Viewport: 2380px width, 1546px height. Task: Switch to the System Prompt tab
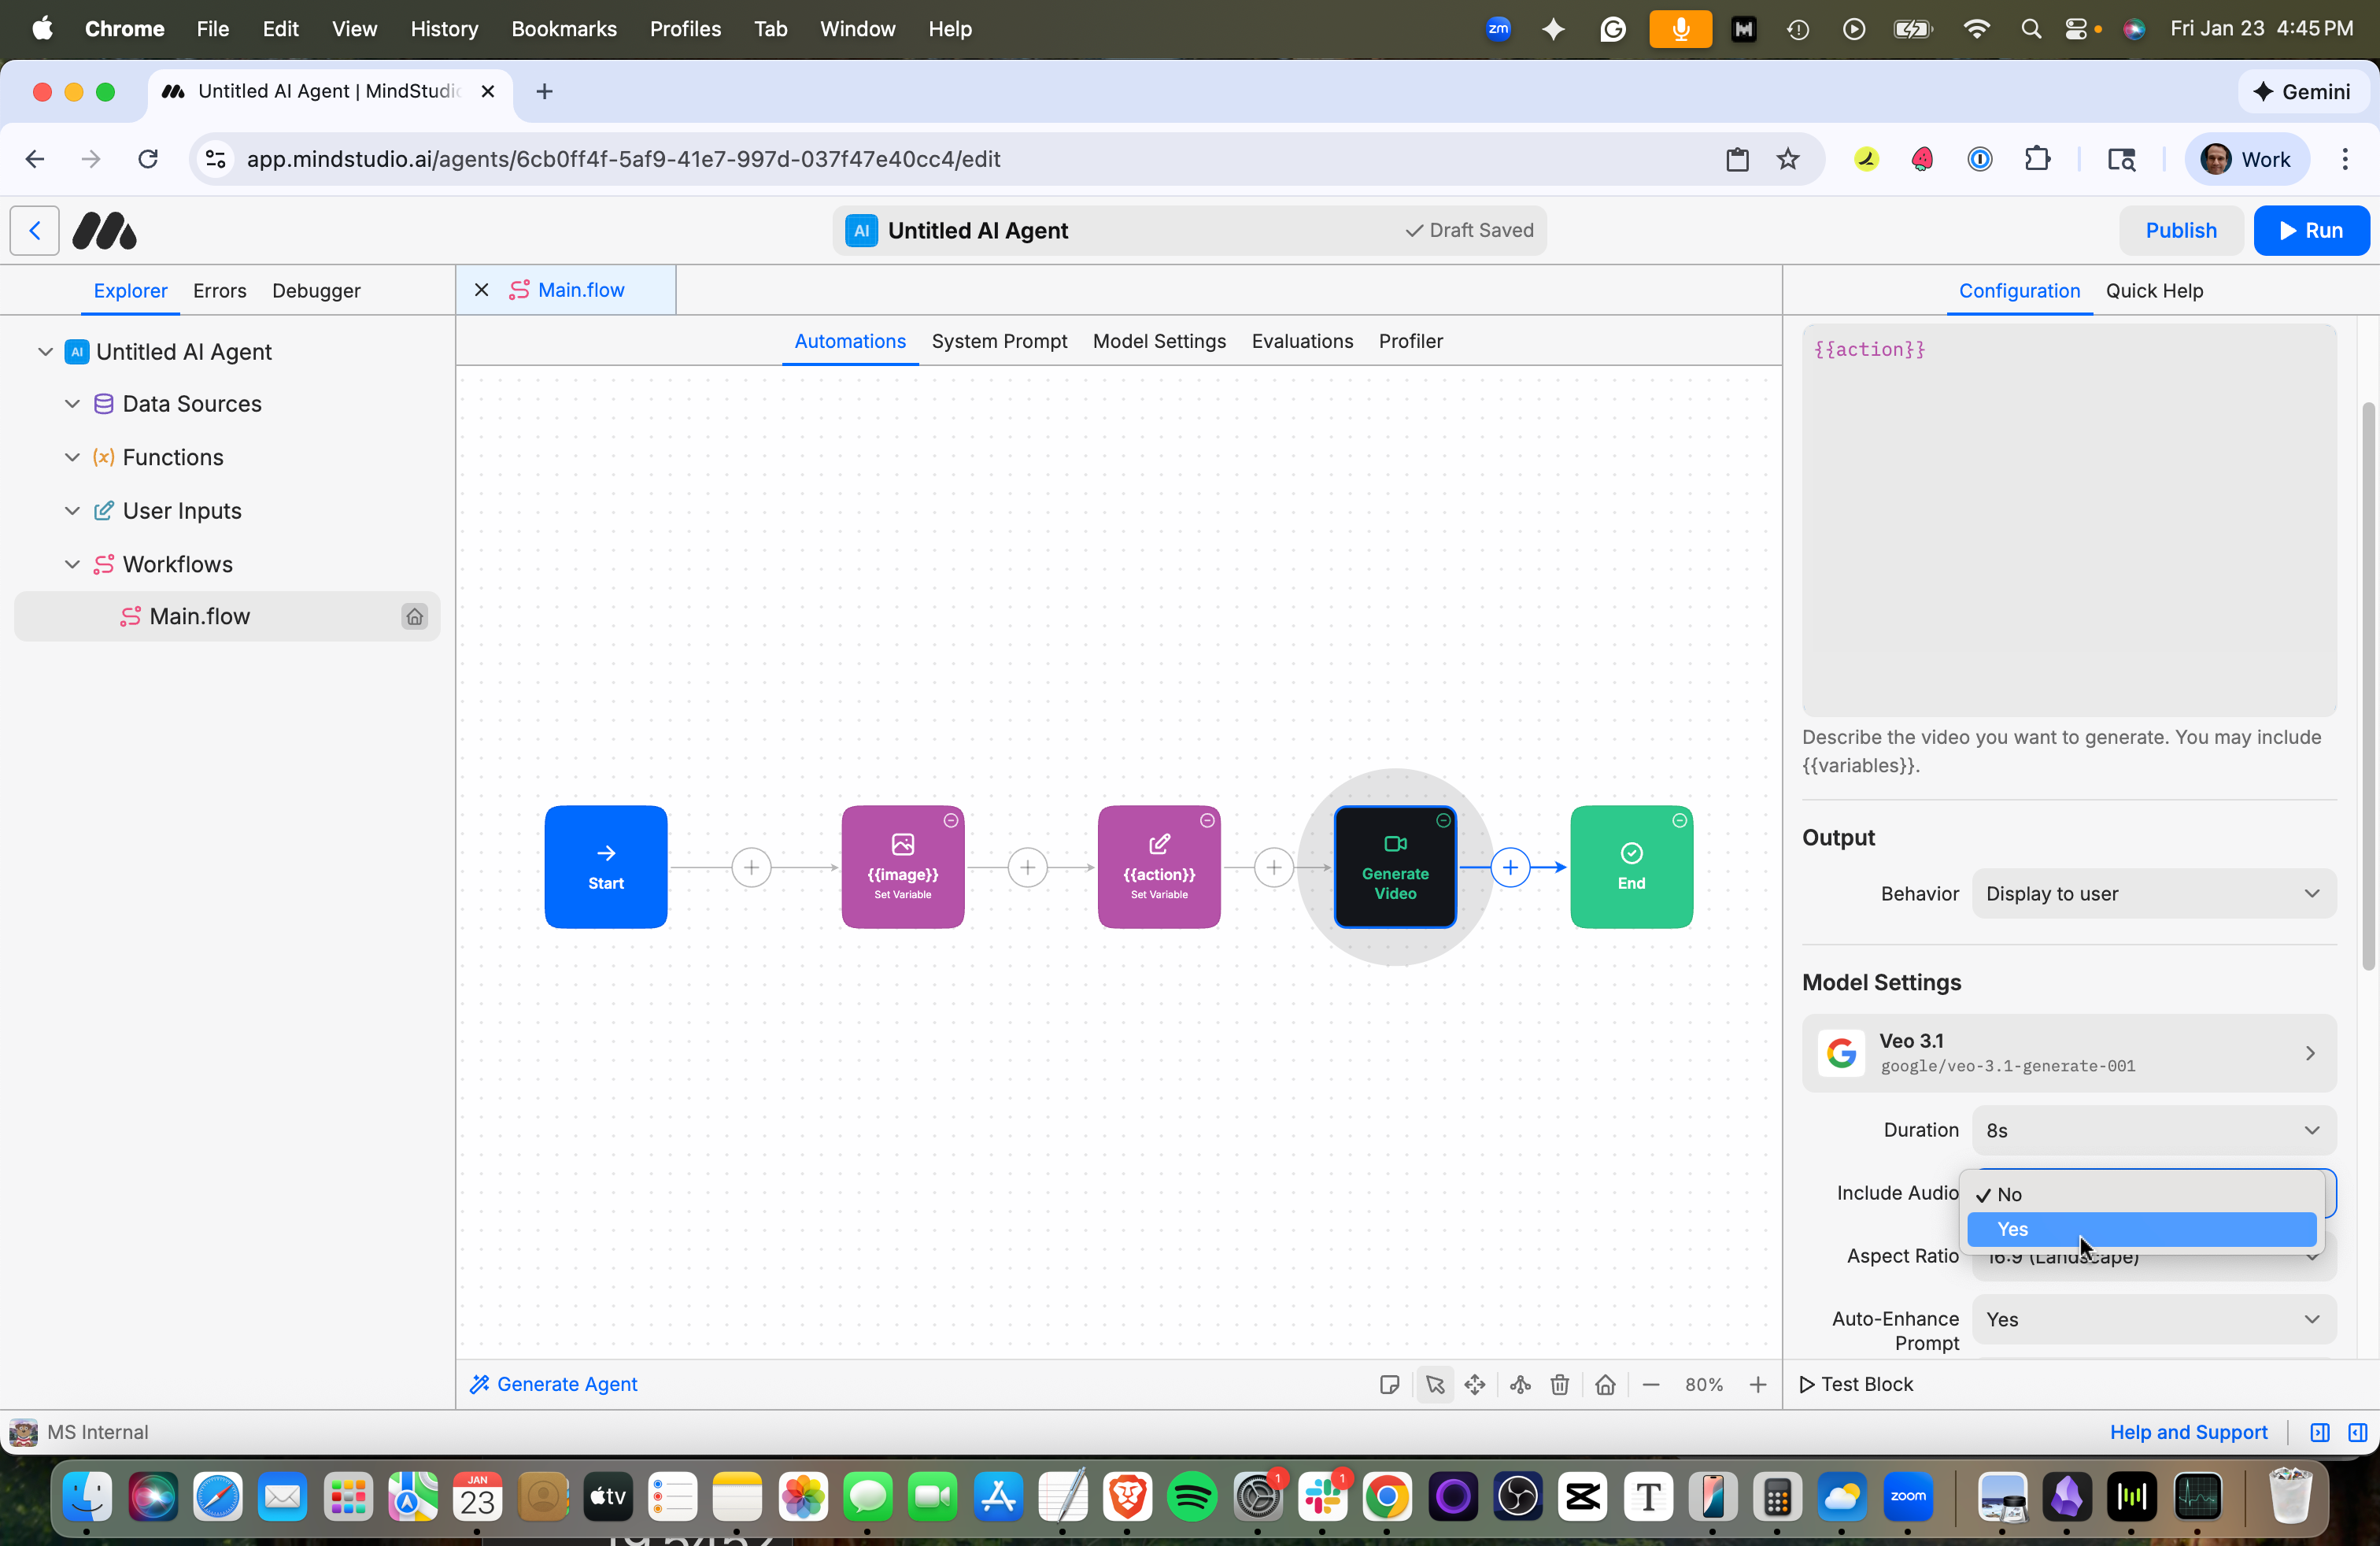(999, 341)
